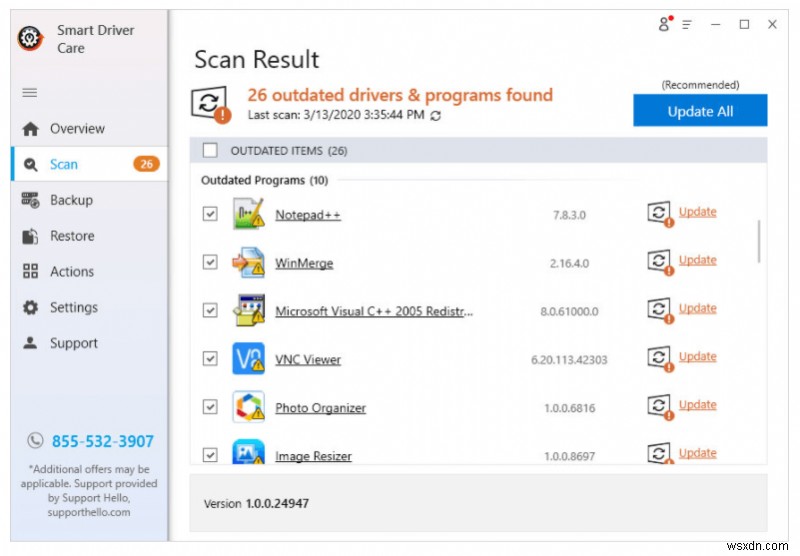Click the results list vertical scrollbar
This screenshot has height=556, width=800.
[x=759, y=241]
